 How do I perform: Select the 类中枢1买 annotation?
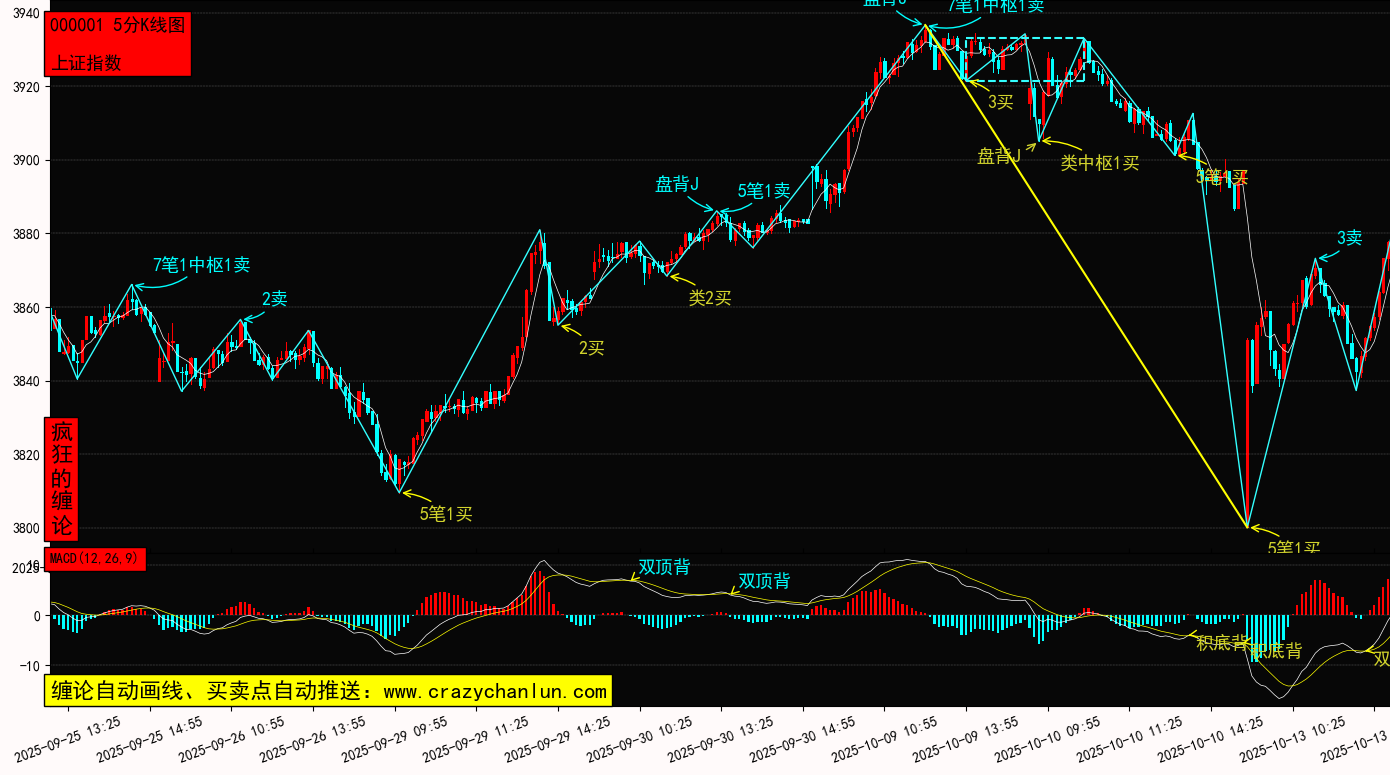[x=1100, y=163]
